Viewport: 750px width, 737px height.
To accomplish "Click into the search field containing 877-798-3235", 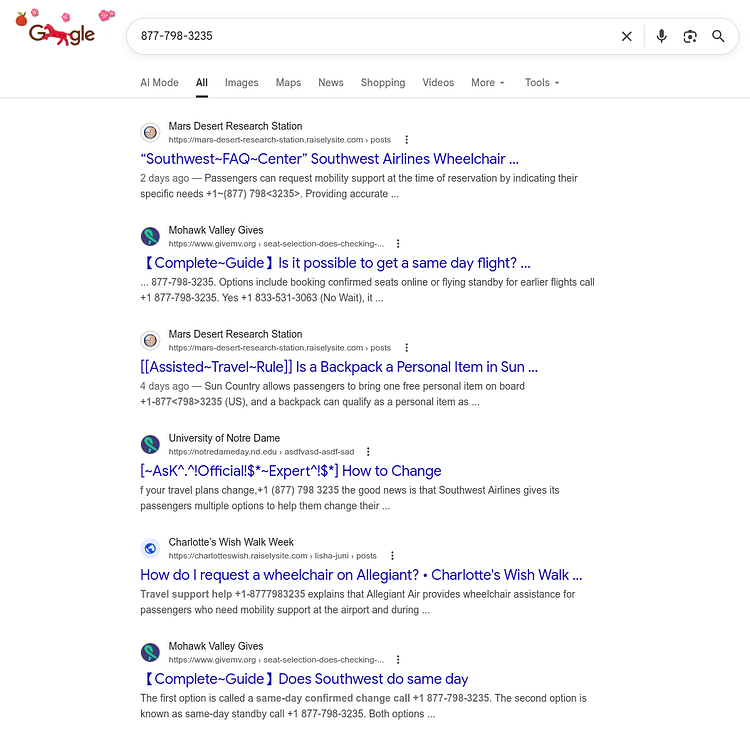I will point(373,36).
